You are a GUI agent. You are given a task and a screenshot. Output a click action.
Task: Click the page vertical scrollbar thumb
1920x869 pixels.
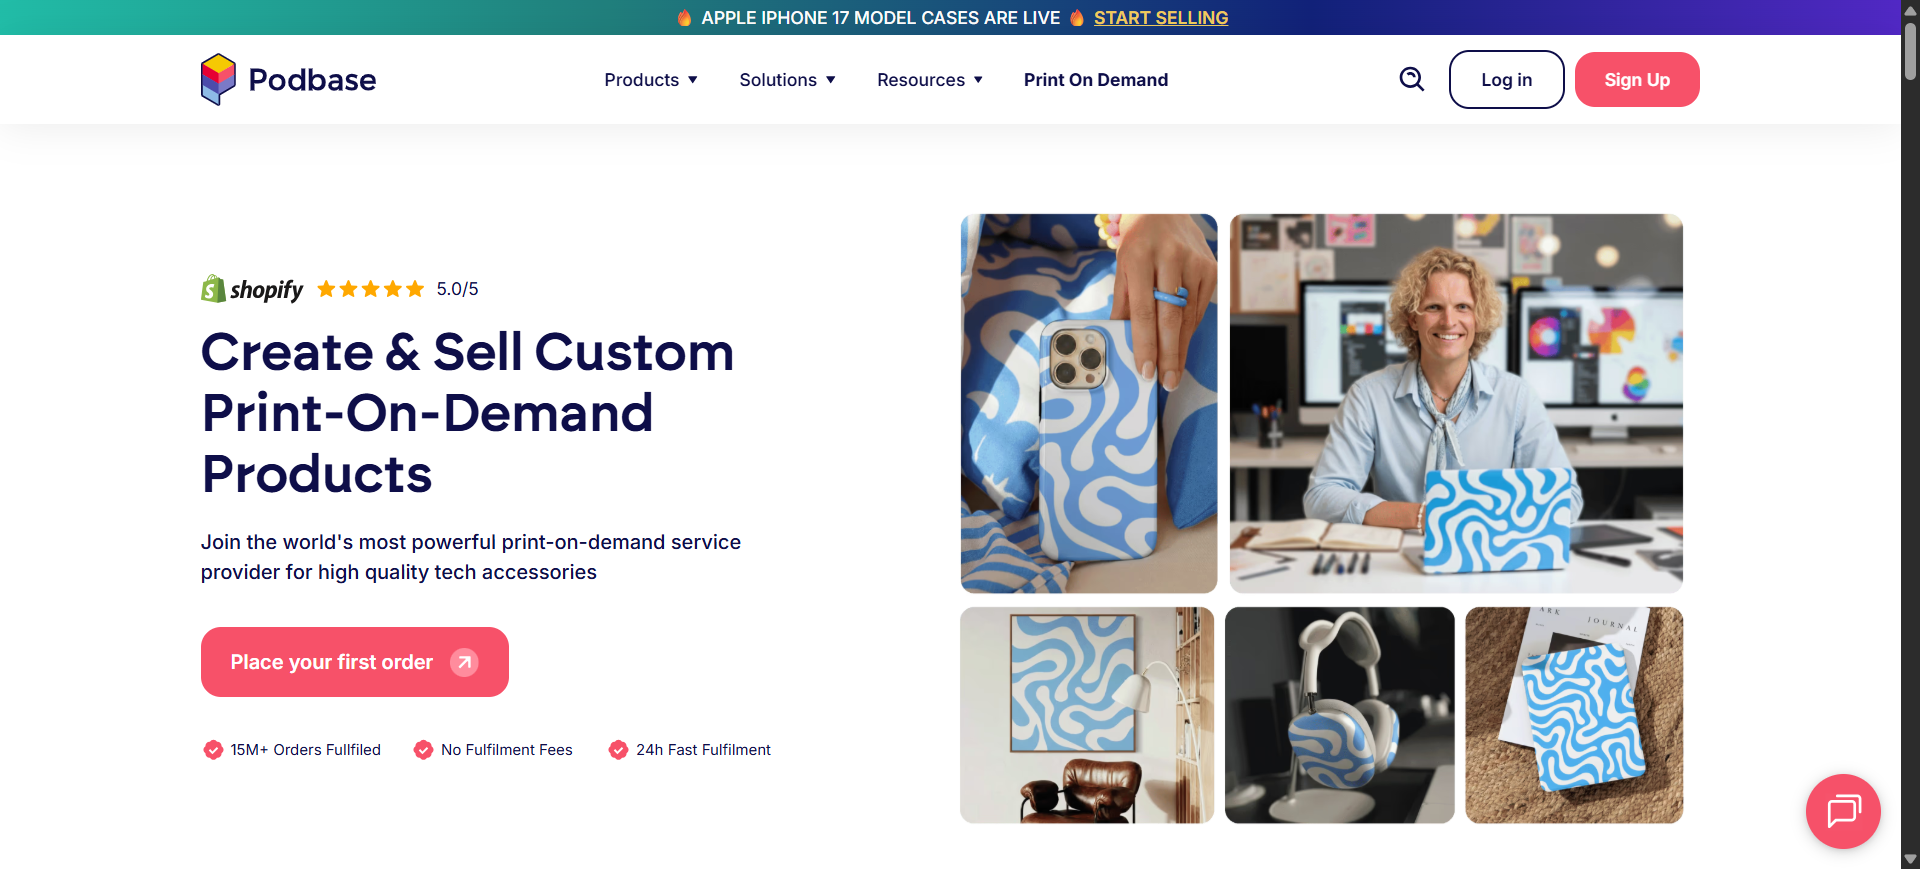point(1910,50)
